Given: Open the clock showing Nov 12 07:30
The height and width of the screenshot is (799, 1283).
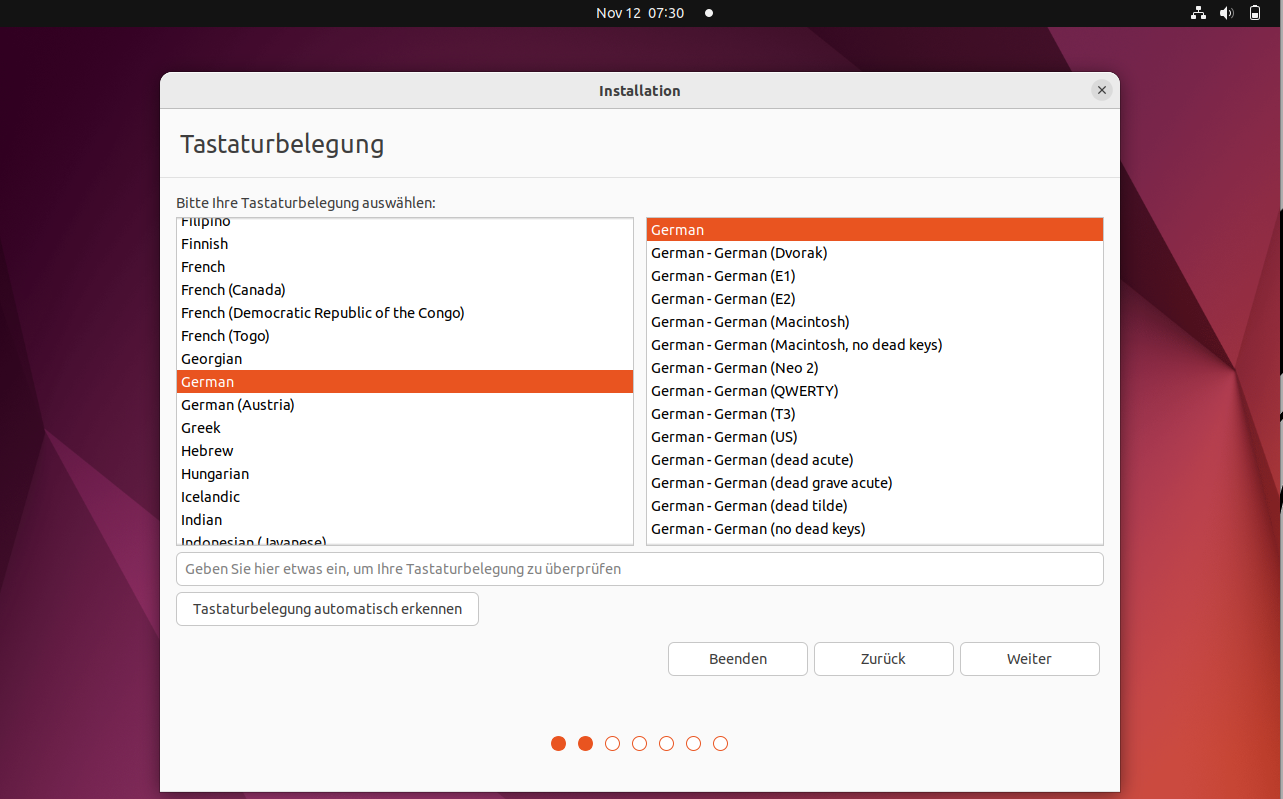Looking at the screenshot, I should (640, 13).
